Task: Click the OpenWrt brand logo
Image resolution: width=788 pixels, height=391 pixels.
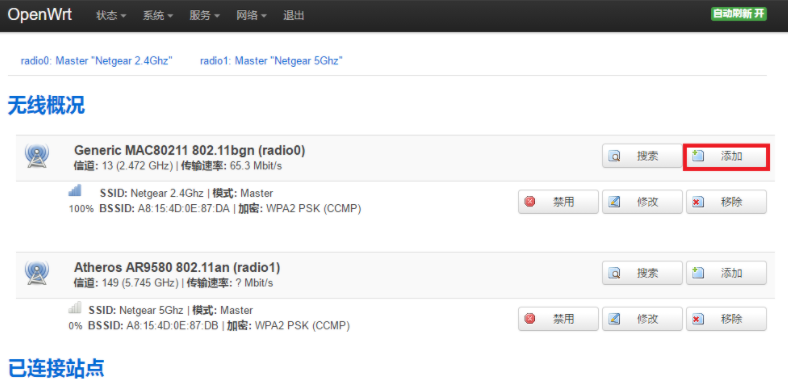Action: click(x=40, y=15)
